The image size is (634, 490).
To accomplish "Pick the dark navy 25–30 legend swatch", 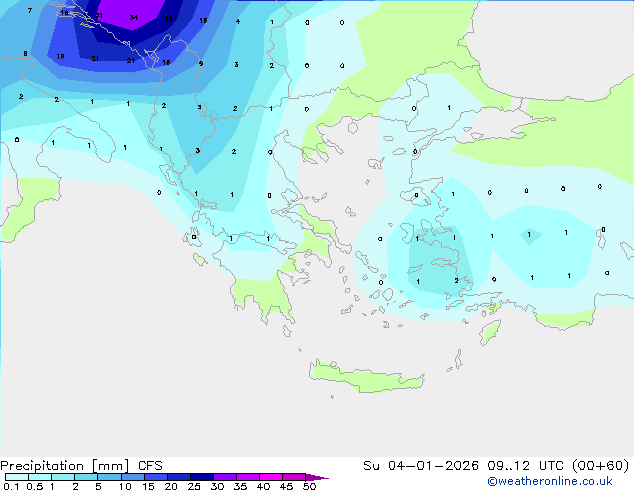I will (x=202, y=477).
